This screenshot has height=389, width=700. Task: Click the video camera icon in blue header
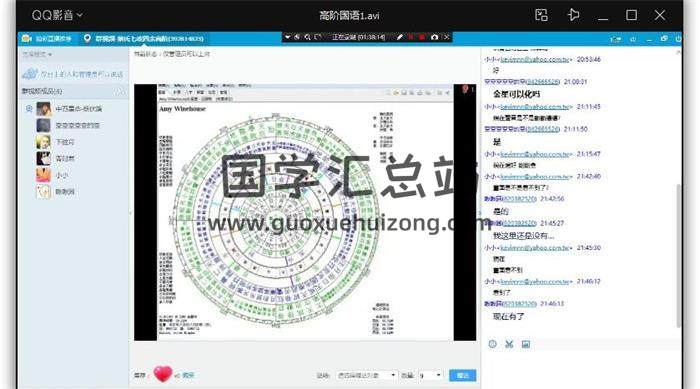tap(26, 38)
